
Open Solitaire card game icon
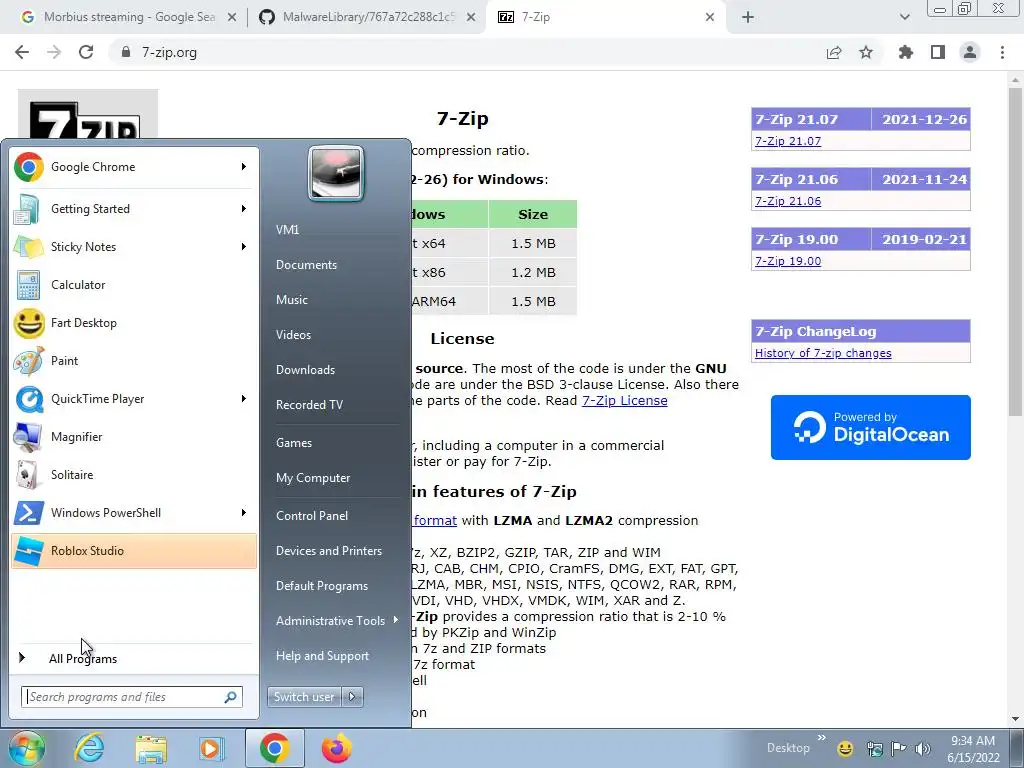click(x=29, y=475)
